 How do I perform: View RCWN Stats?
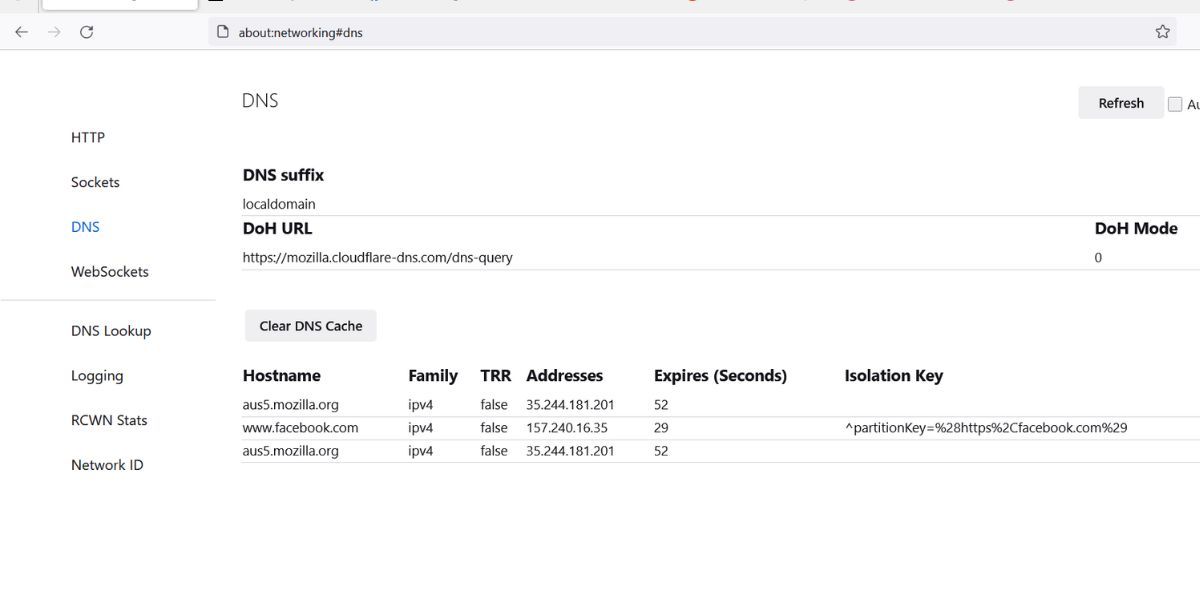click(109, 420)
